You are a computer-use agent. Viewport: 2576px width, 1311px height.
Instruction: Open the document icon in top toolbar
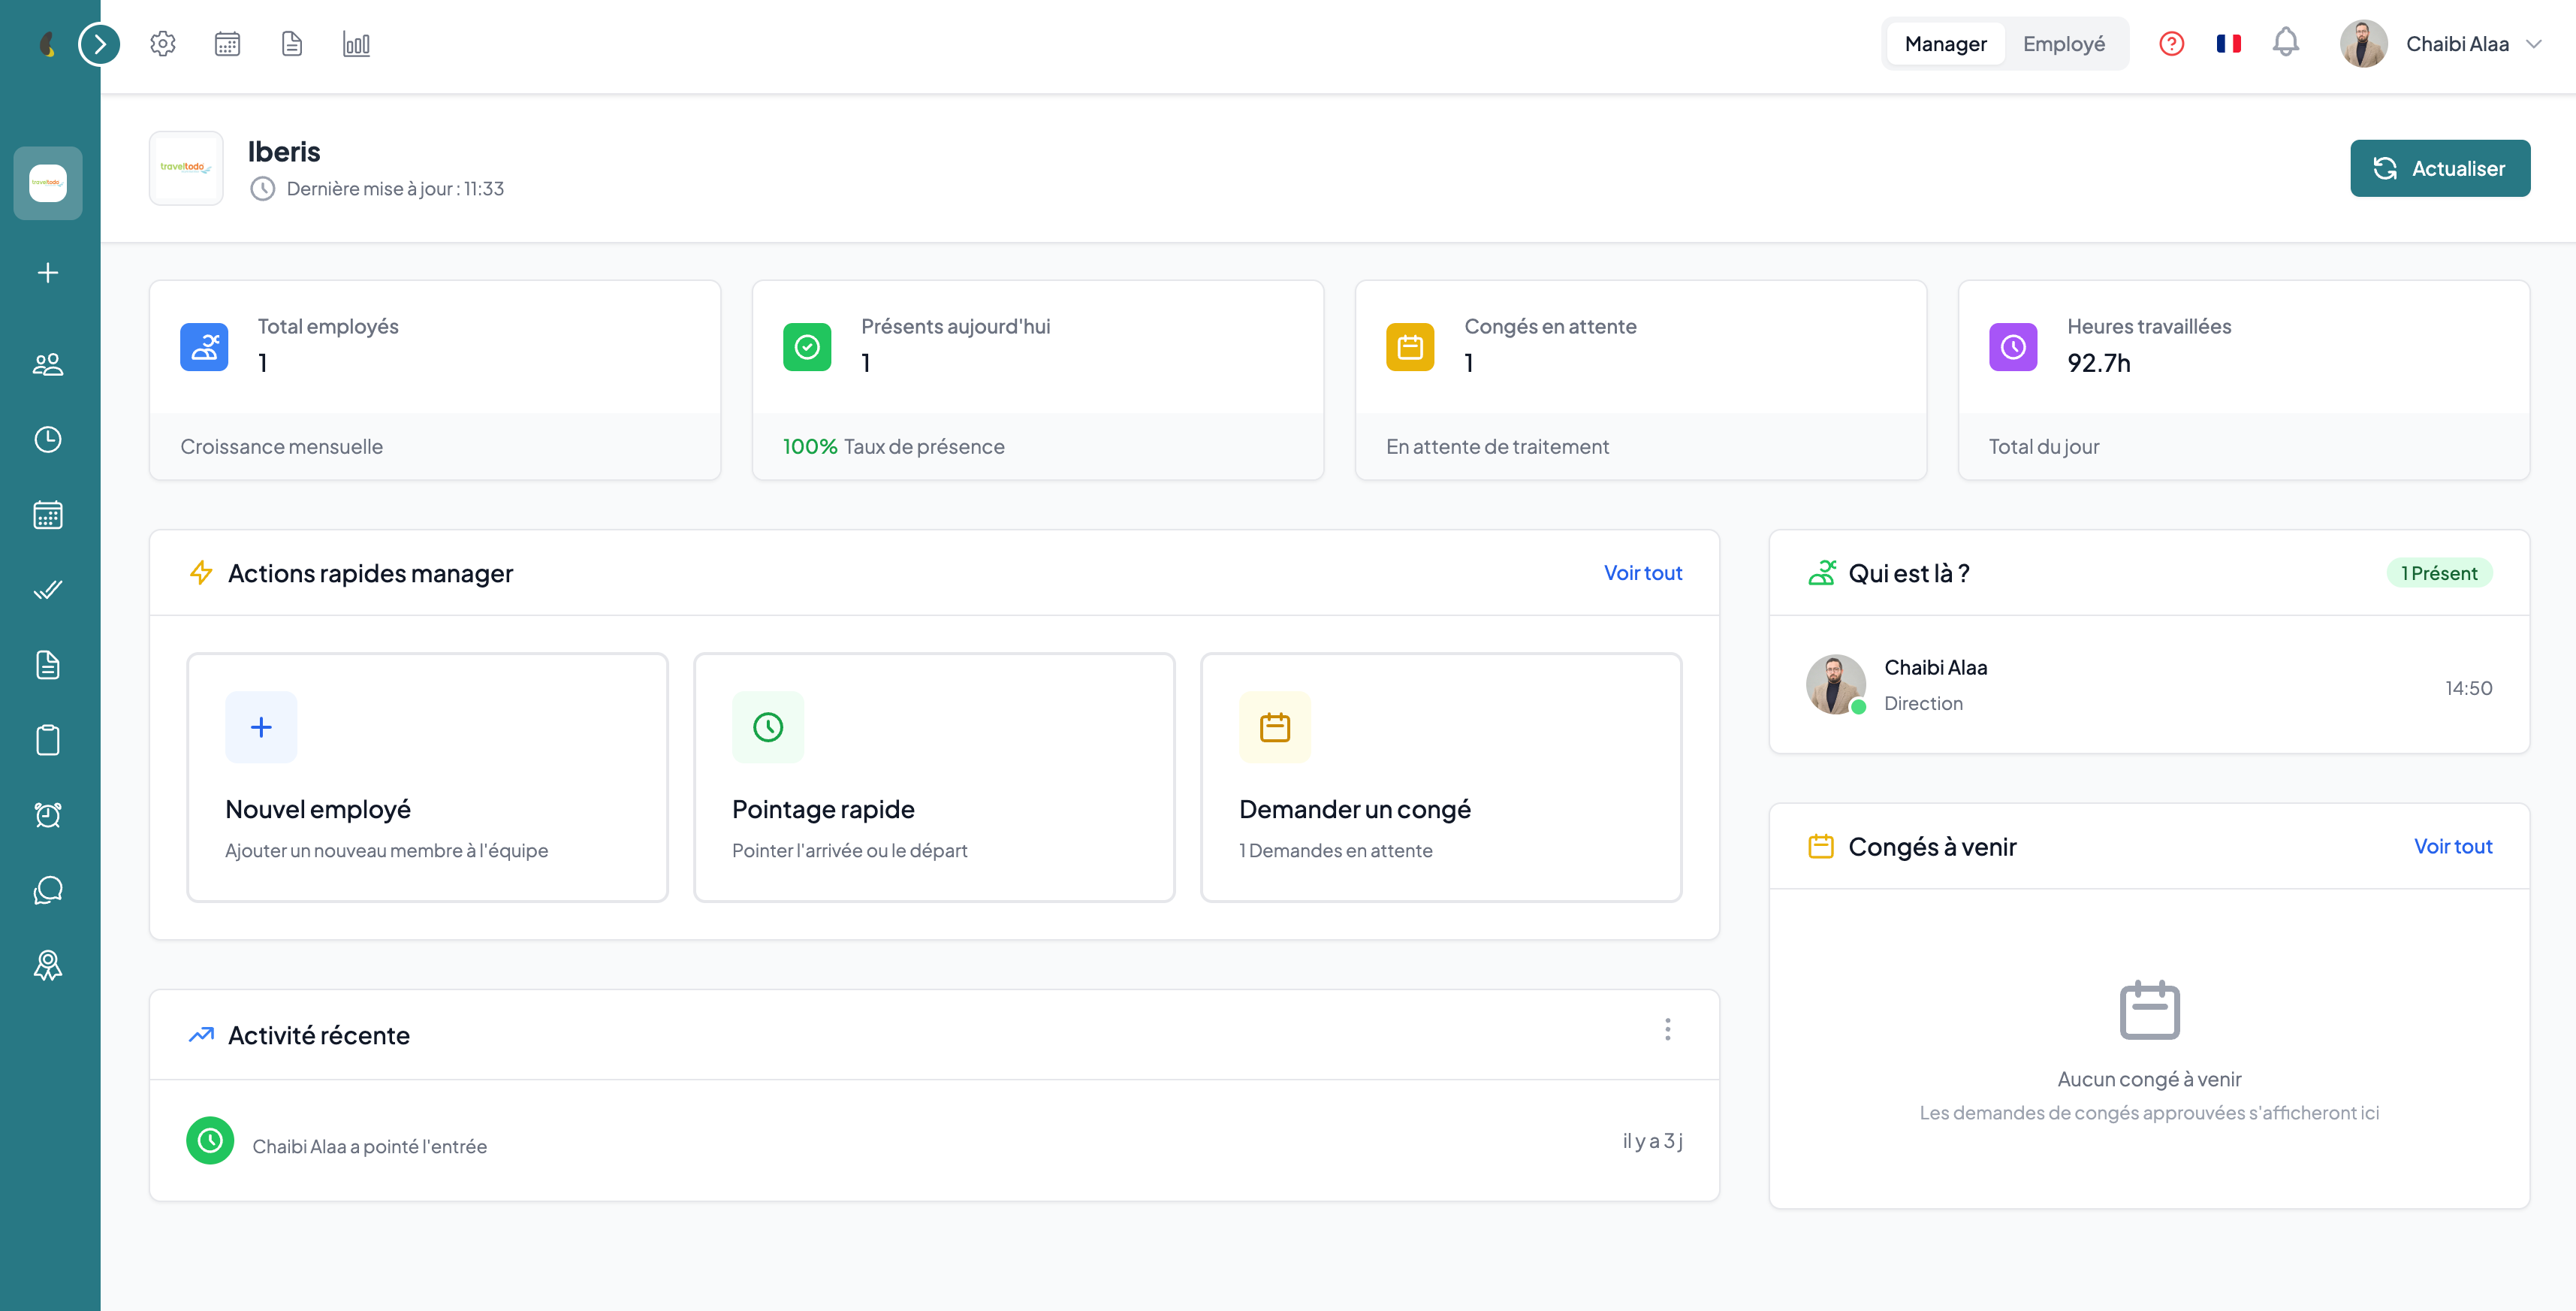[x=292, y=44]
